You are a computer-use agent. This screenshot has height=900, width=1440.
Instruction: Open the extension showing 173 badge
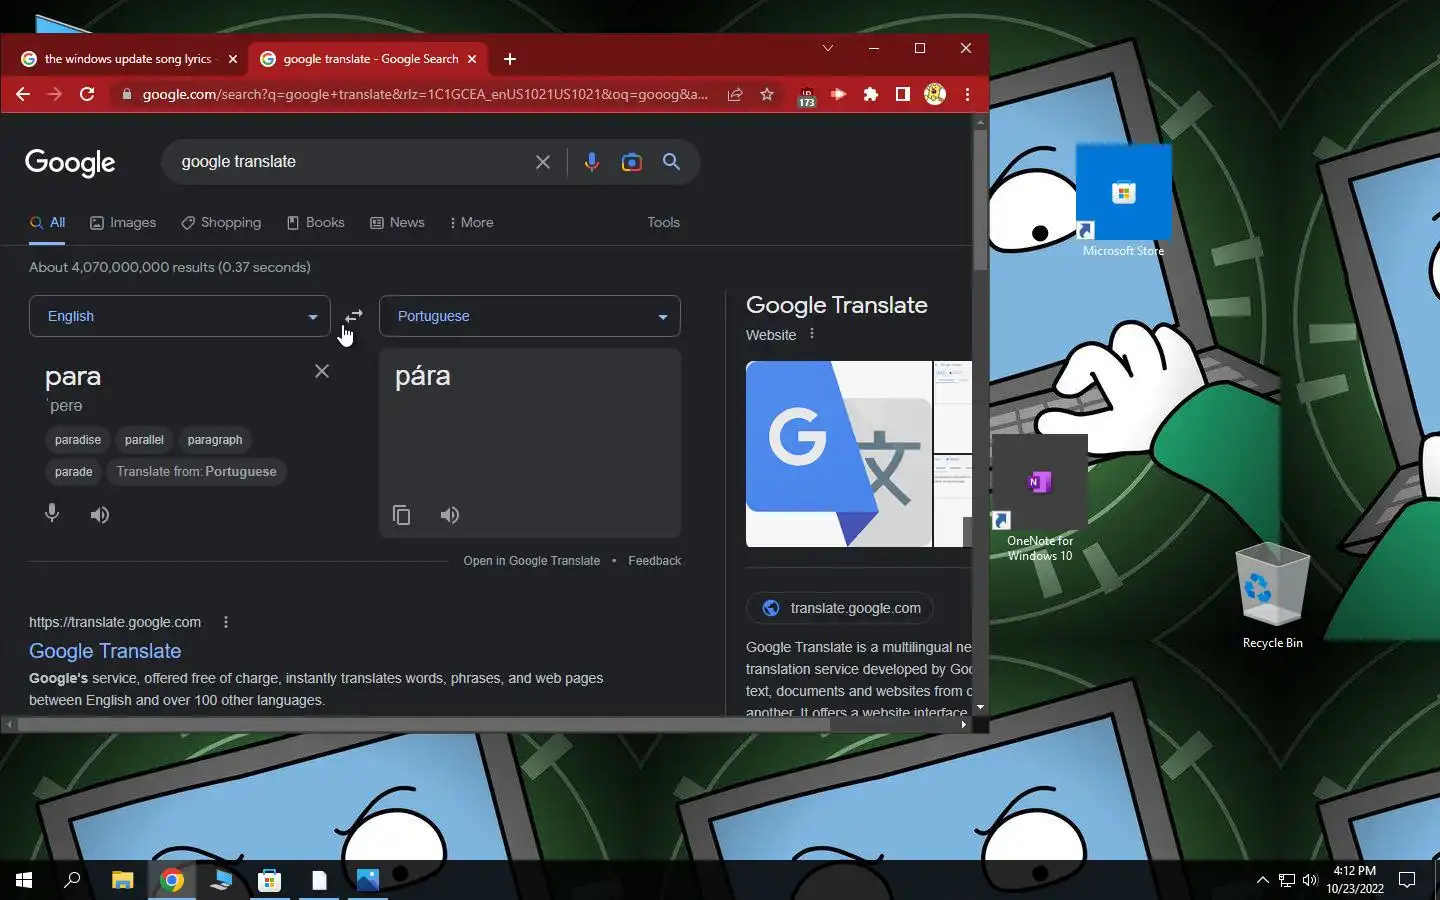[807, 95]
